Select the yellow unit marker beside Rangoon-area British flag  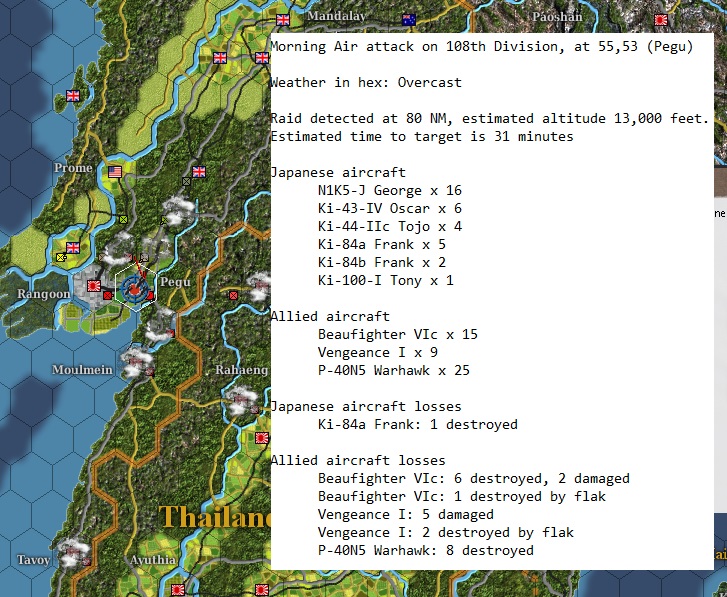click(60, 257)
